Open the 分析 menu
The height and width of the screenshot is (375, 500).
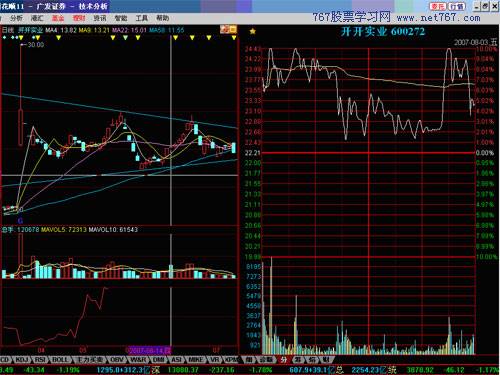point(16,18)
